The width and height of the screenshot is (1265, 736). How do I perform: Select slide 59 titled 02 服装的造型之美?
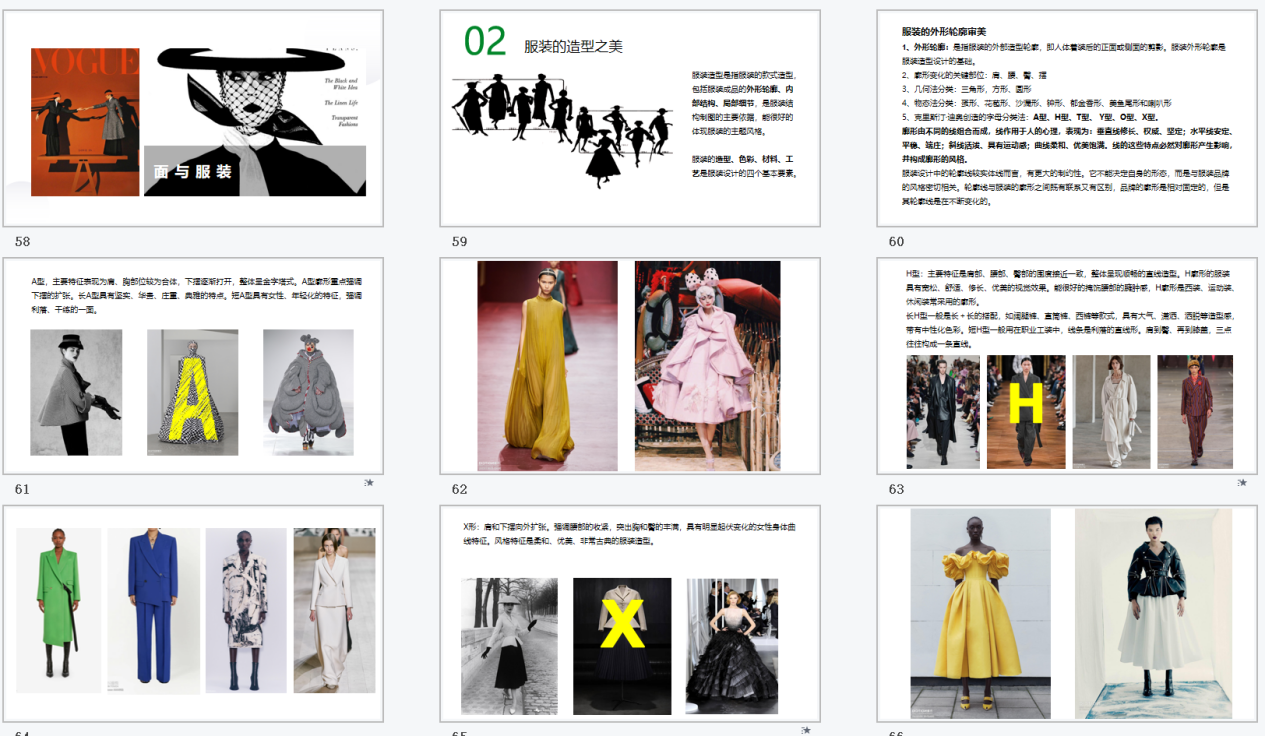pyautogui.click(x=630, y=118)
